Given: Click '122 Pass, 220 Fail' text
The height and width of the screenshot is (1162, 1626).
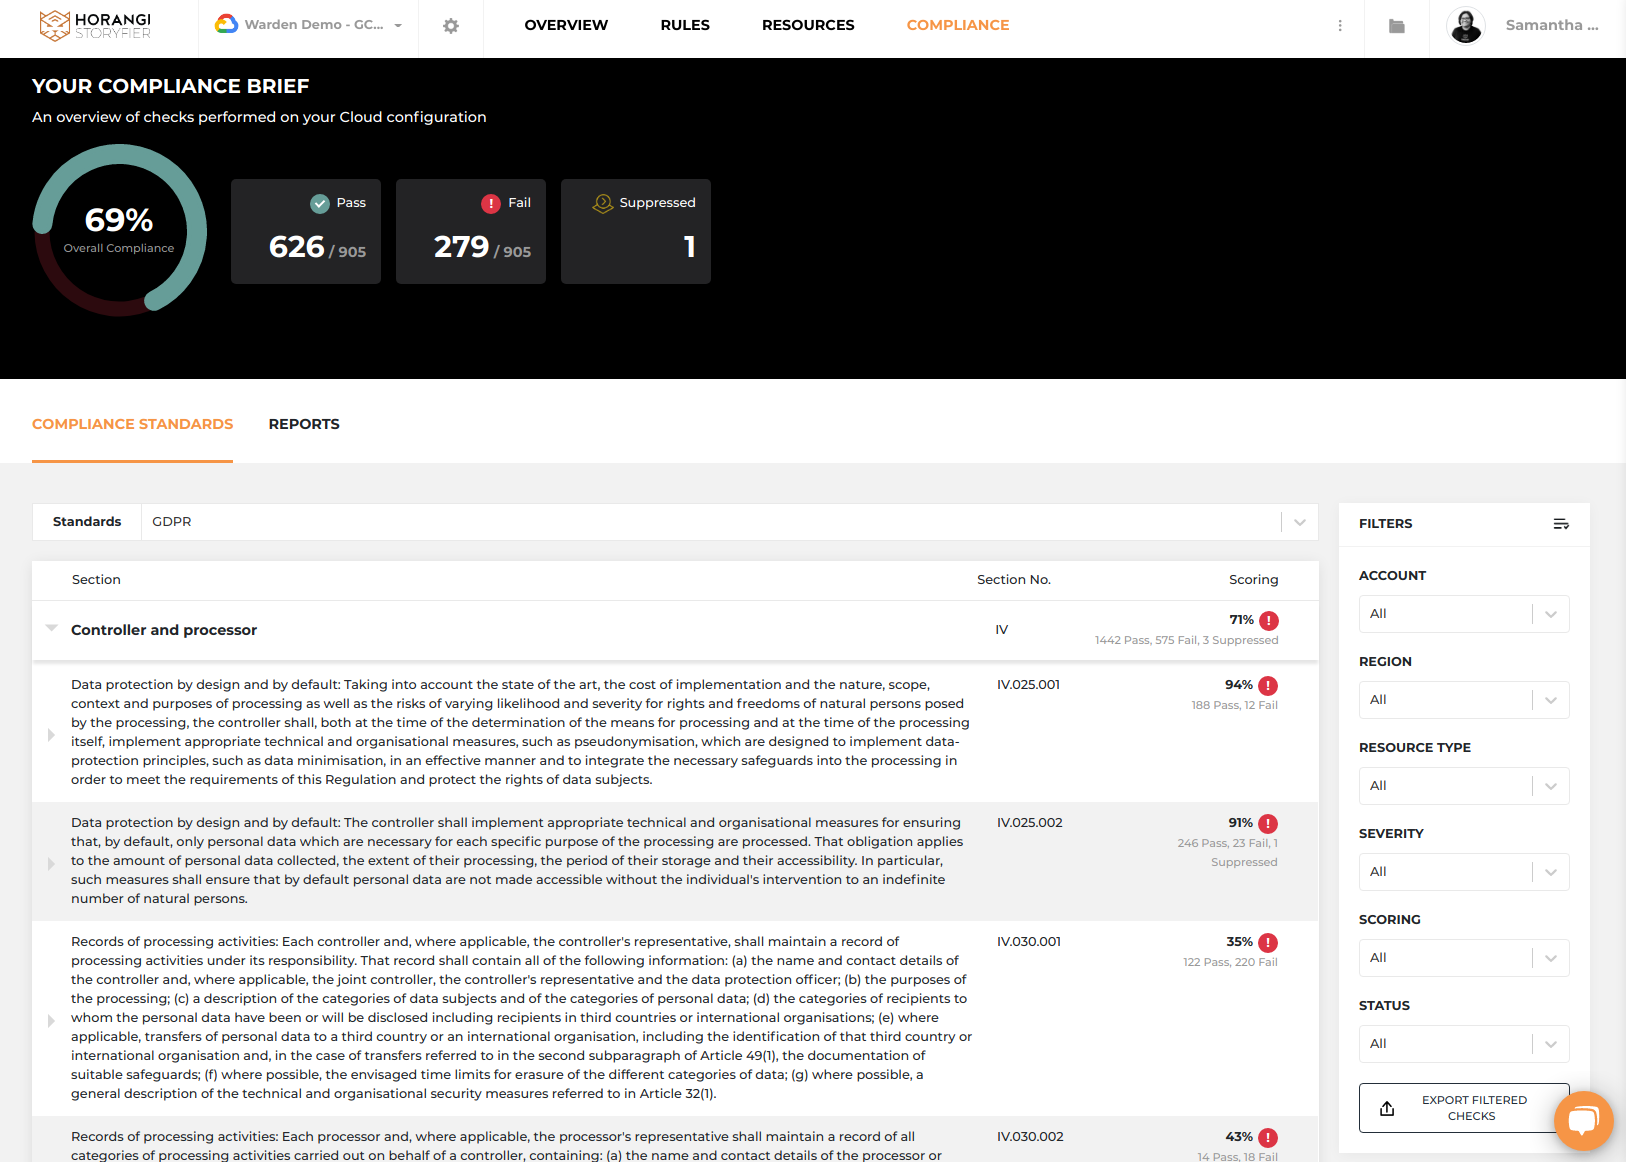Looking at the screenshot, I should 1230,963.
